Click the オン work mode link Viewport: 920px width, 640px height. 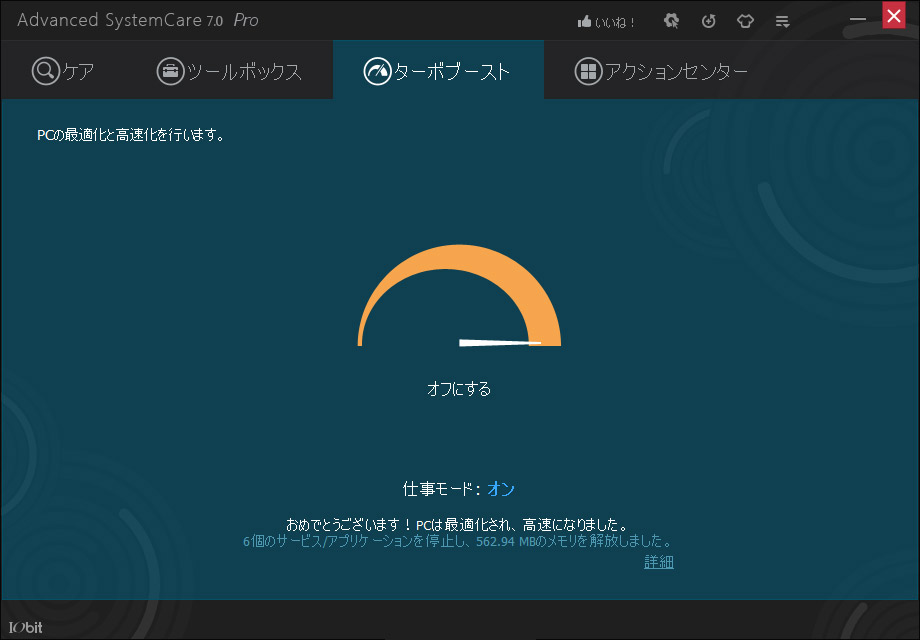point(500,489)
